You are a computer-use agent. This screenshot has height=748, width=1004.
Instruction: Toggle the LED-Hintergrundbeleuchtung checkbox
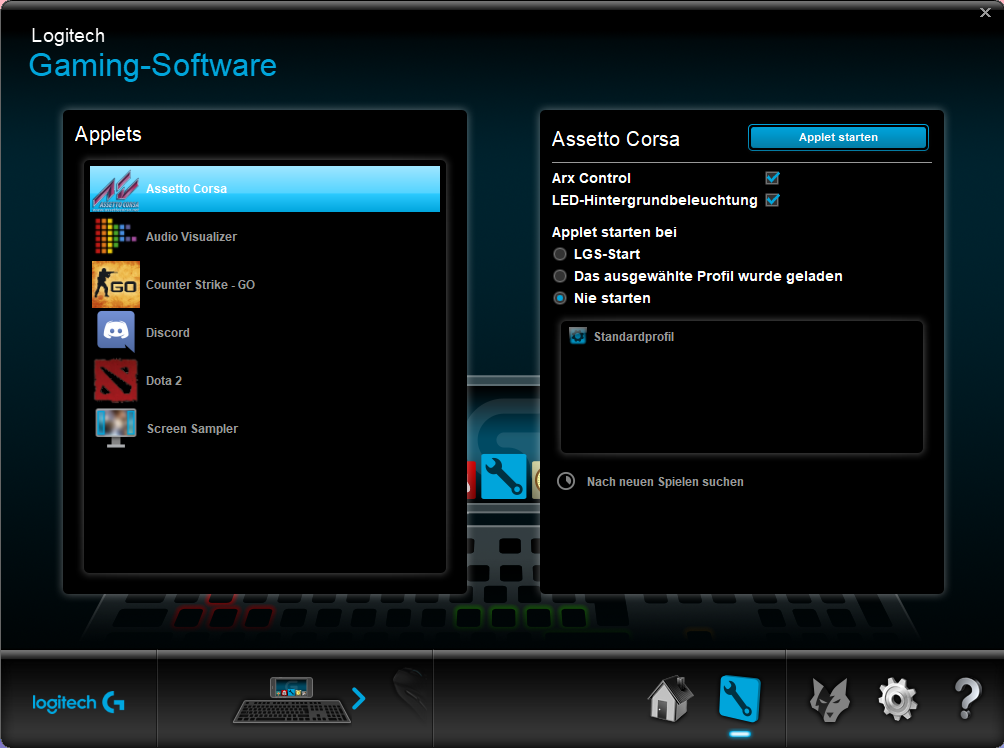point(772,200)
